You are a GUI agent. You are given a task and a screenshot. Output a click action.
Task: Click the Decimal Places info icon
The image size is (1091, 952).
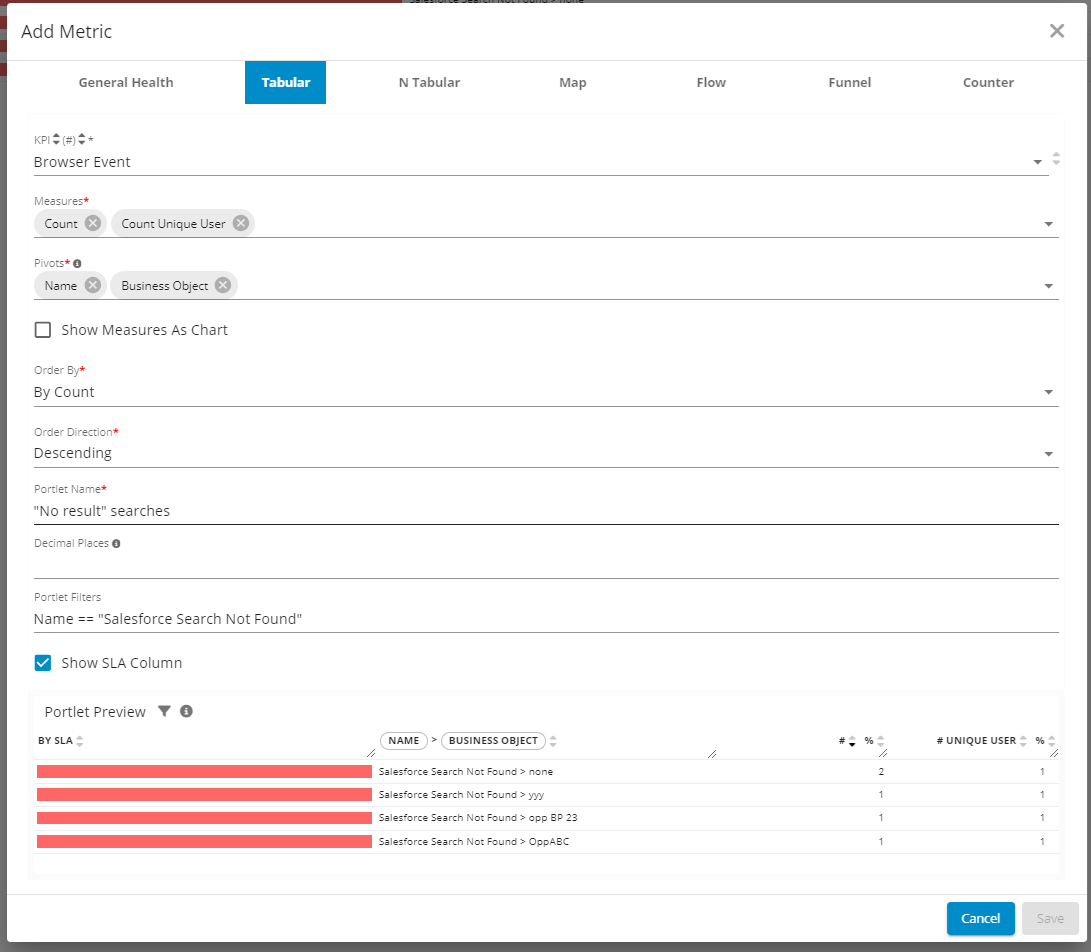coord(117,544)
